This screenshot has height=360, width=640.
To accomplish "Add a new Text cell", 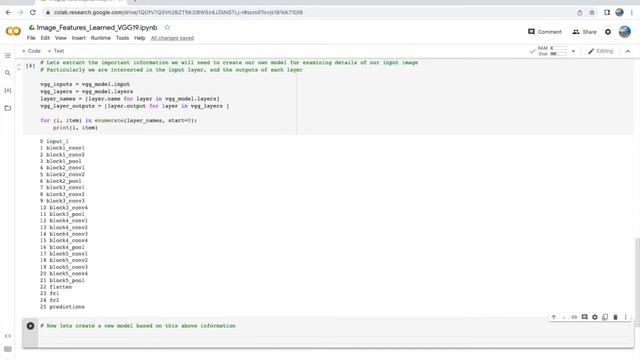I will click(x=56, y=51).
